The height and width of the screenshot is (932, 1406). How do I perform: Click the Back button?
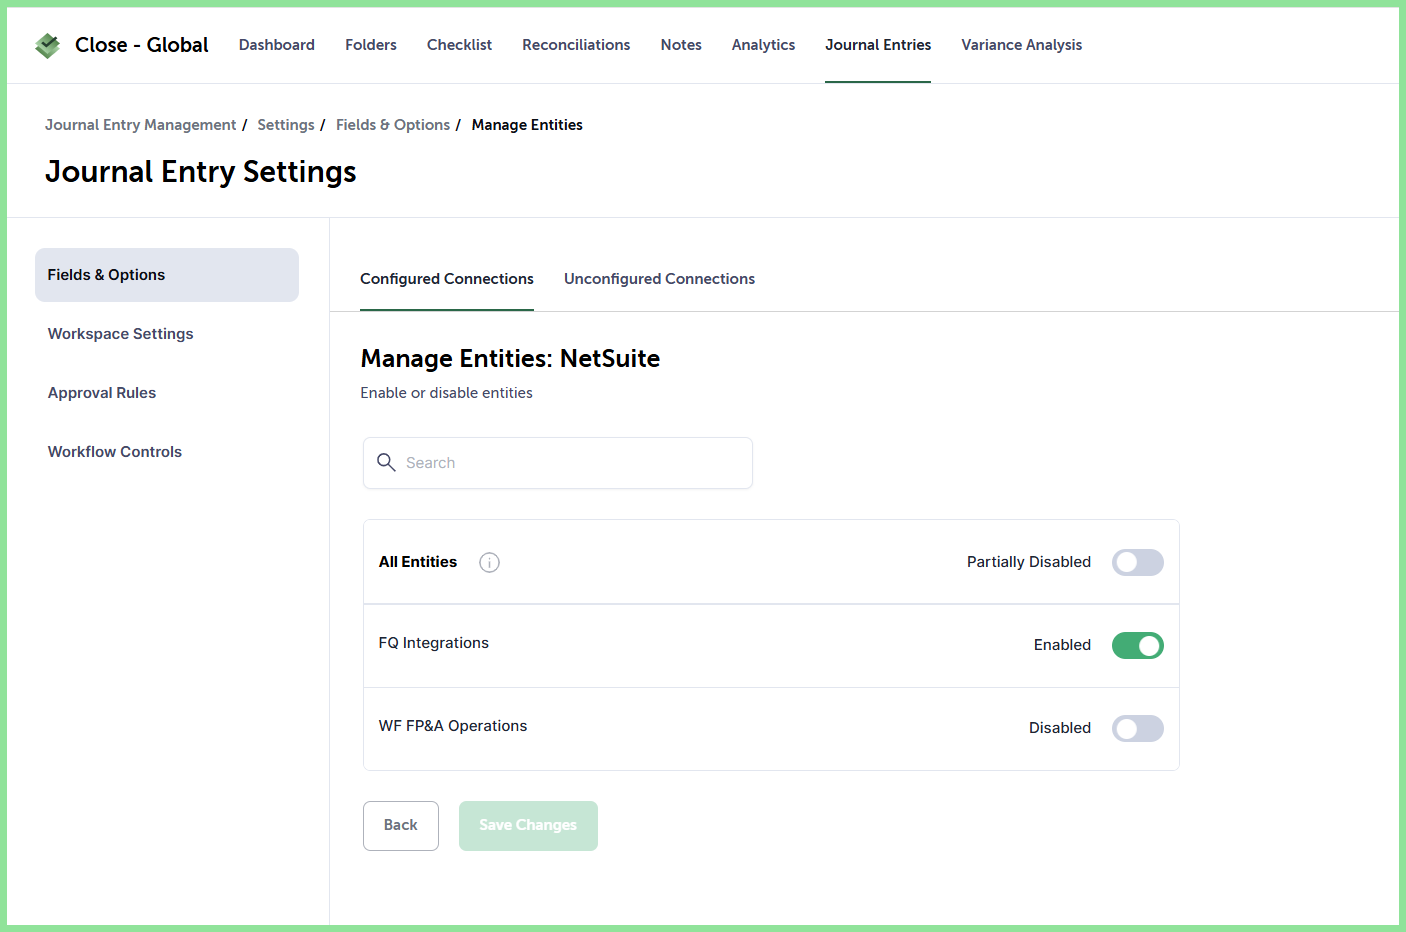tap(401, 826)
